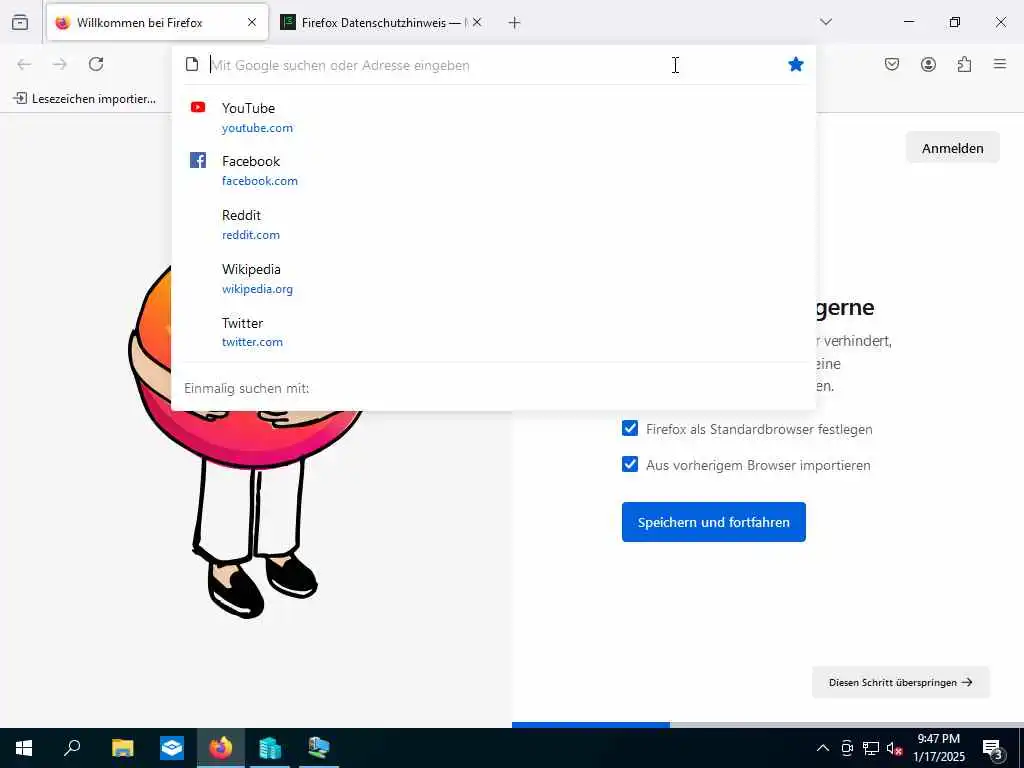Image resolution: width=1024 pixels, height=768 pixels.
Task: Open the Firefox View icon
Action: coord(20,22)
